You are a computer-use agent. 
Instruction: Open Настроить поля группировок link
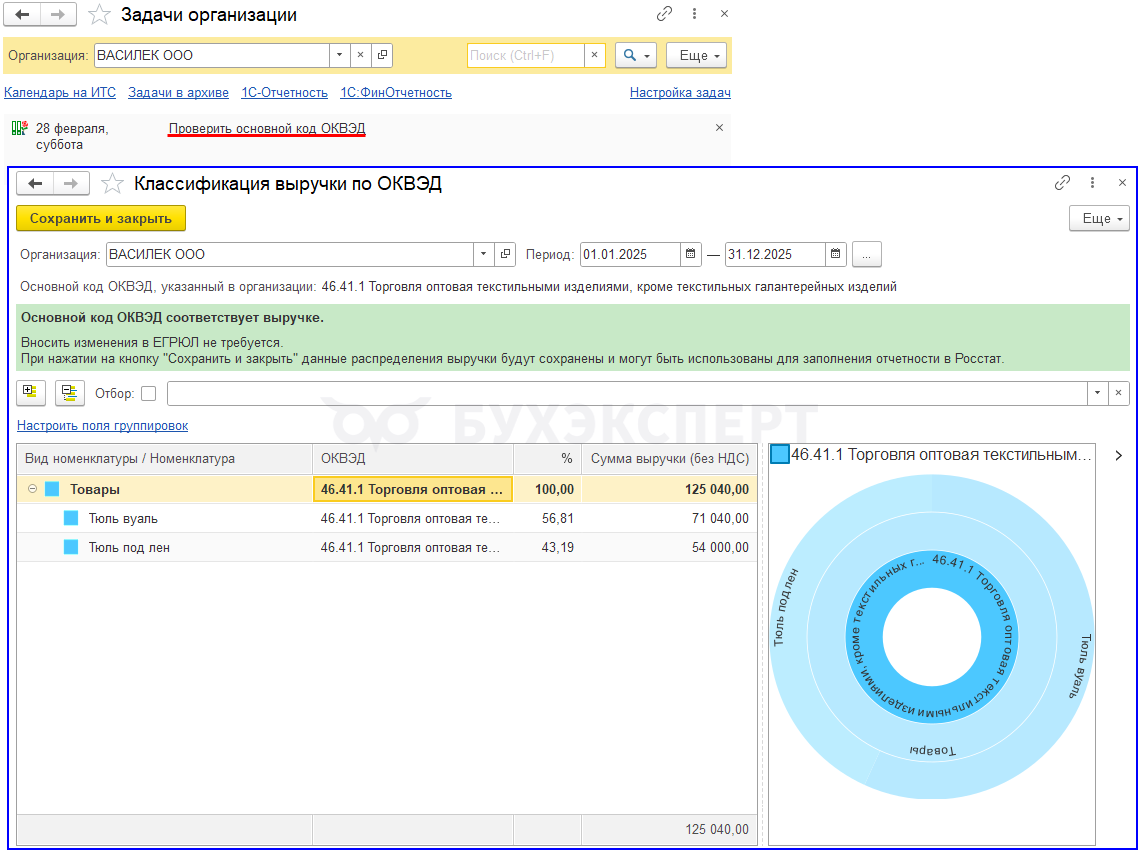coord(102,426)
